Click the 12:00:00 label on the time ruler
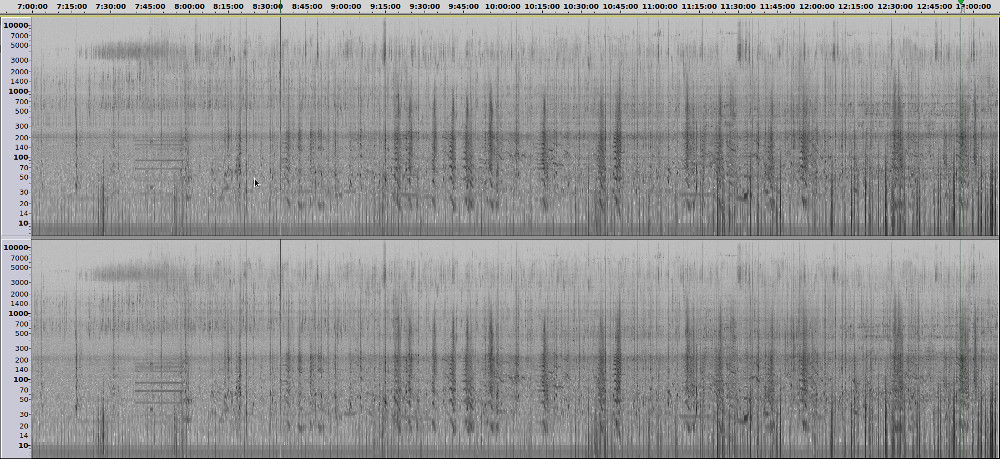 click(x=816, y=7)
